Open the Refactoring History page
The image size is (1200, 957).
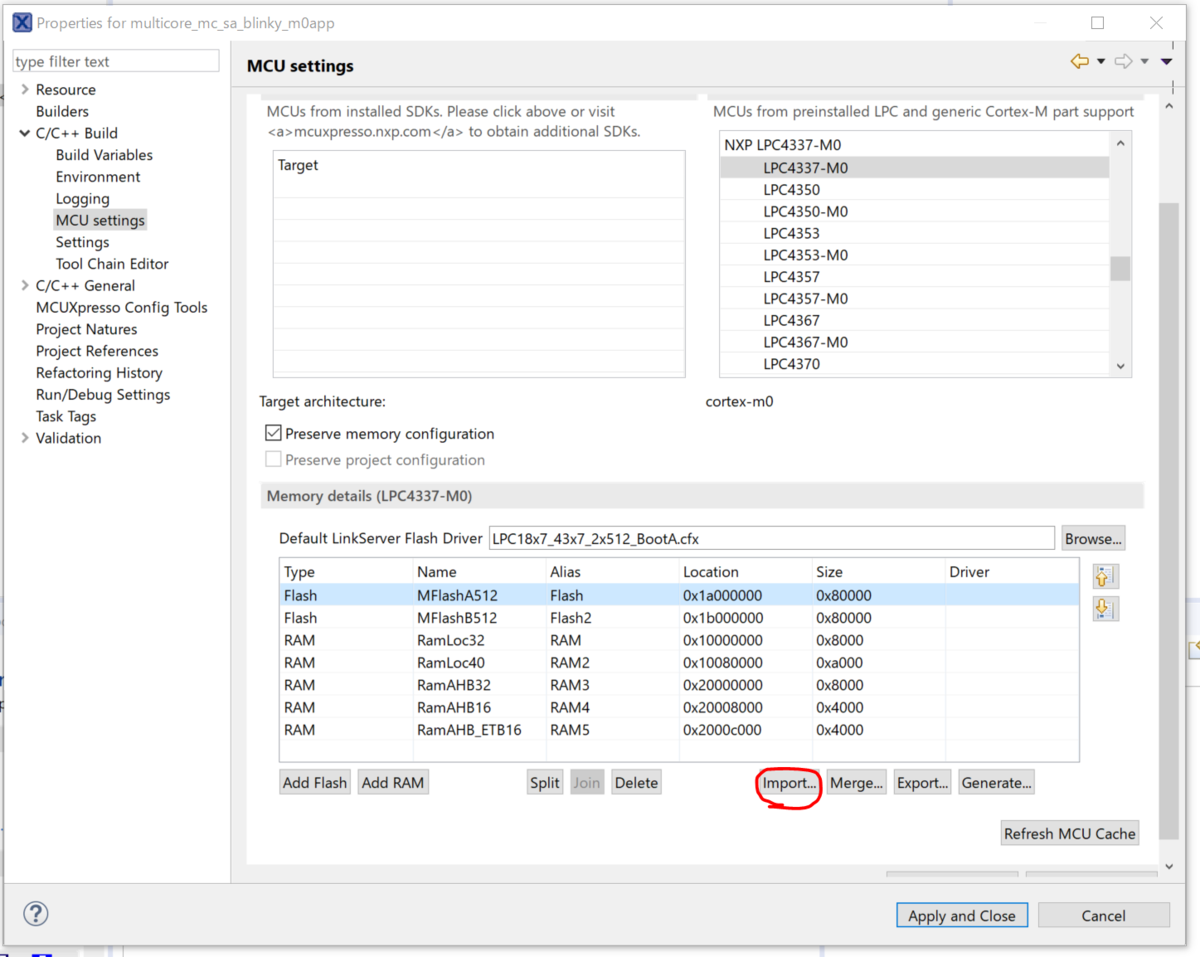coord(99,373)
